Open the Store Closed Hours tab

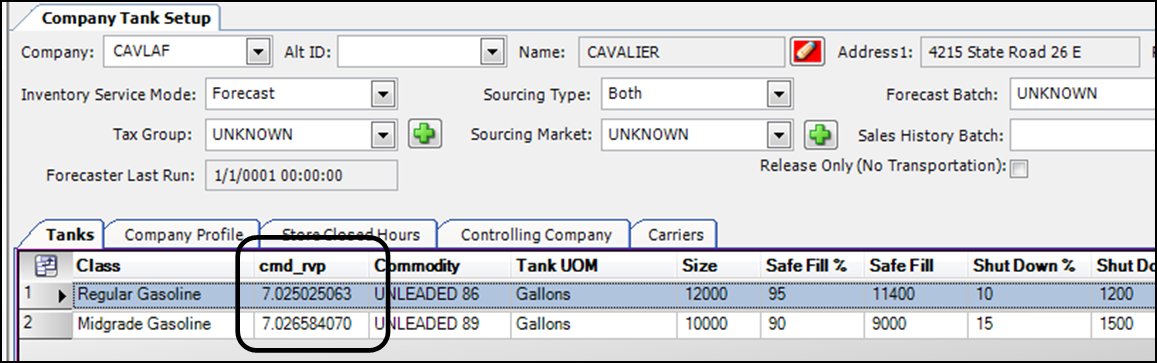(x=350, y=235)
